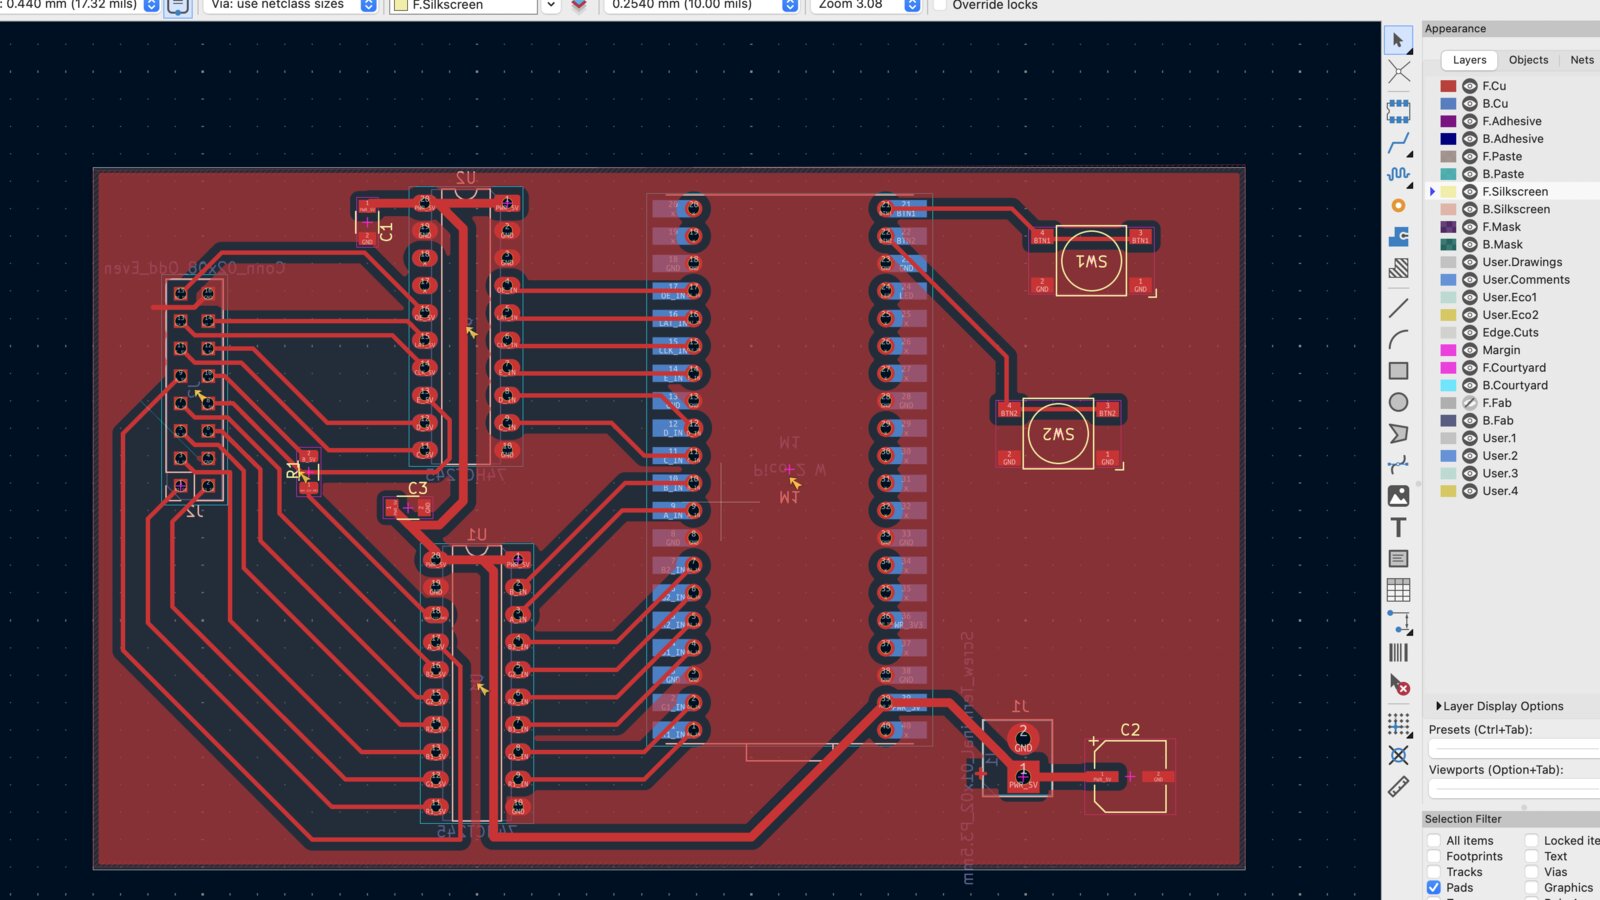
Task: Select the draw rectangle tool
Action: pos(1398,371)
